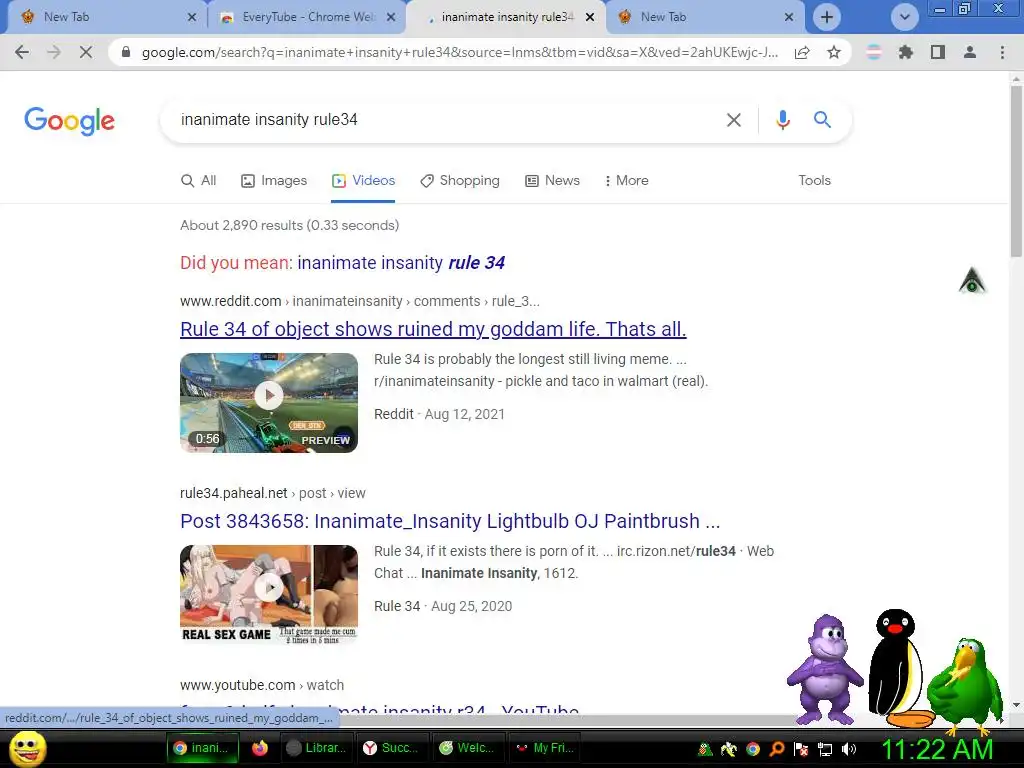Close the first New Tab
The image size is (1024, 768).
click(x=192, y=18)
